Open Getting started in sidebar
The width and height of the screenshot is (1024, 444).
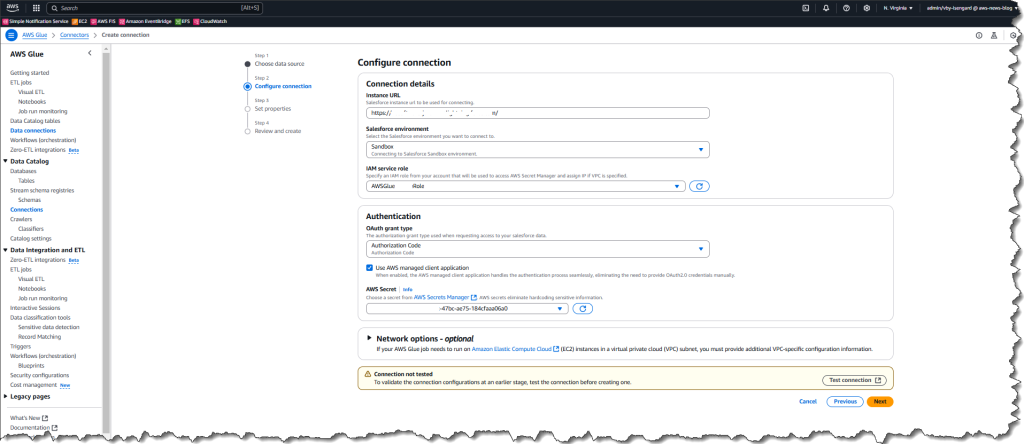29,72
